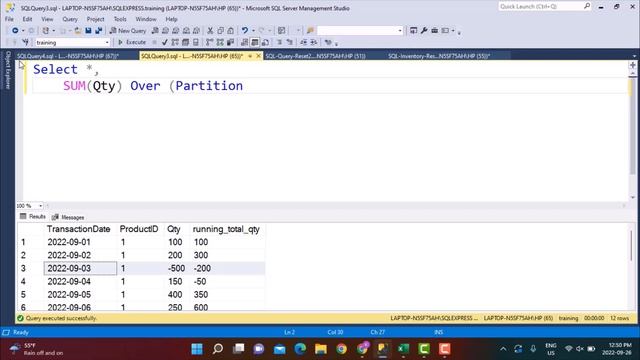Click the Parse query checkmark icon

164,42
